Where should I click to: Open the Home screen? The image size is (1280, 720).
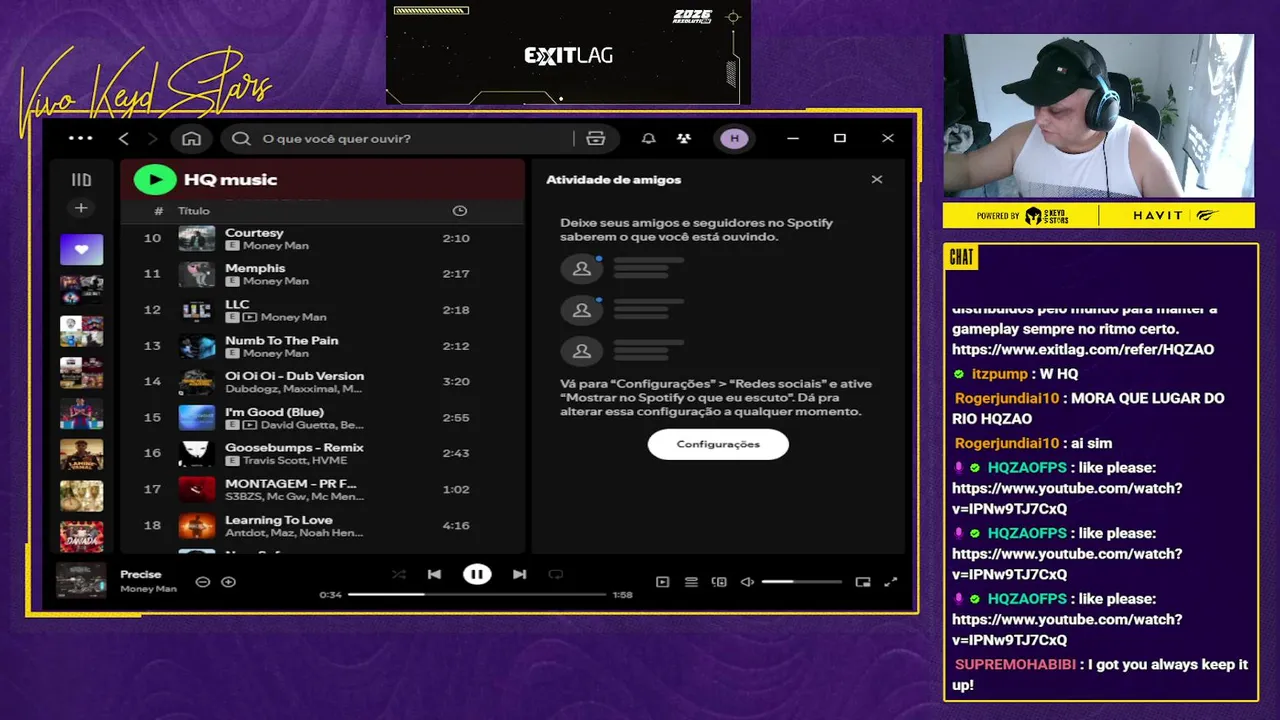(191, 138)
